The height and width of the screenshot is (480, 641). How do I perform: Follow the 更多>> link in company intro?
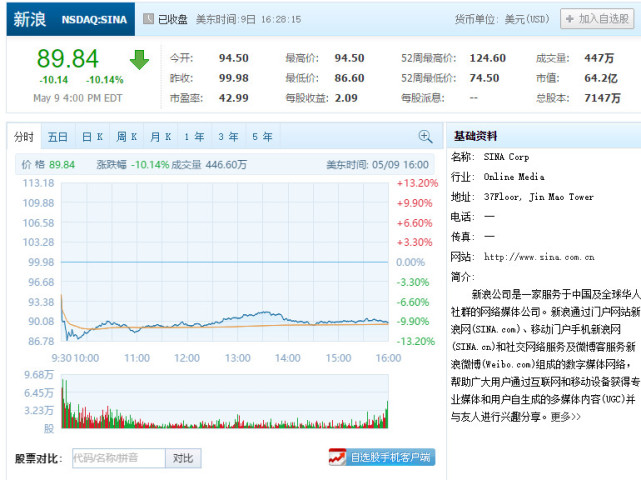566,417
